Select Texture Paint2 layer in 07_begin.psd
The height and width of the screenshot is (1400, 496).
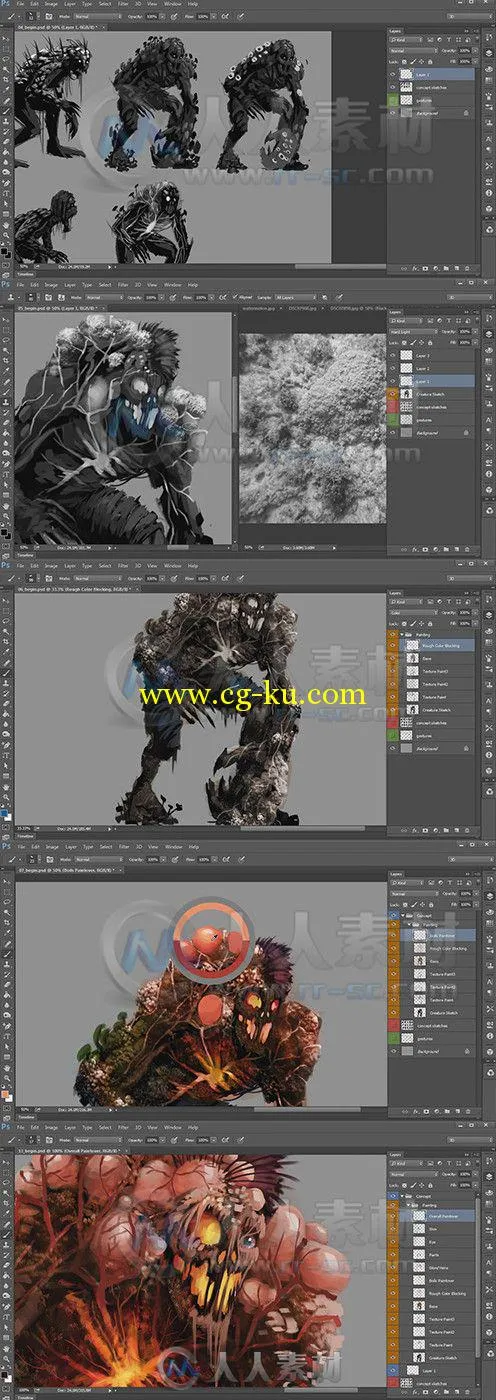tap(438, 985)
